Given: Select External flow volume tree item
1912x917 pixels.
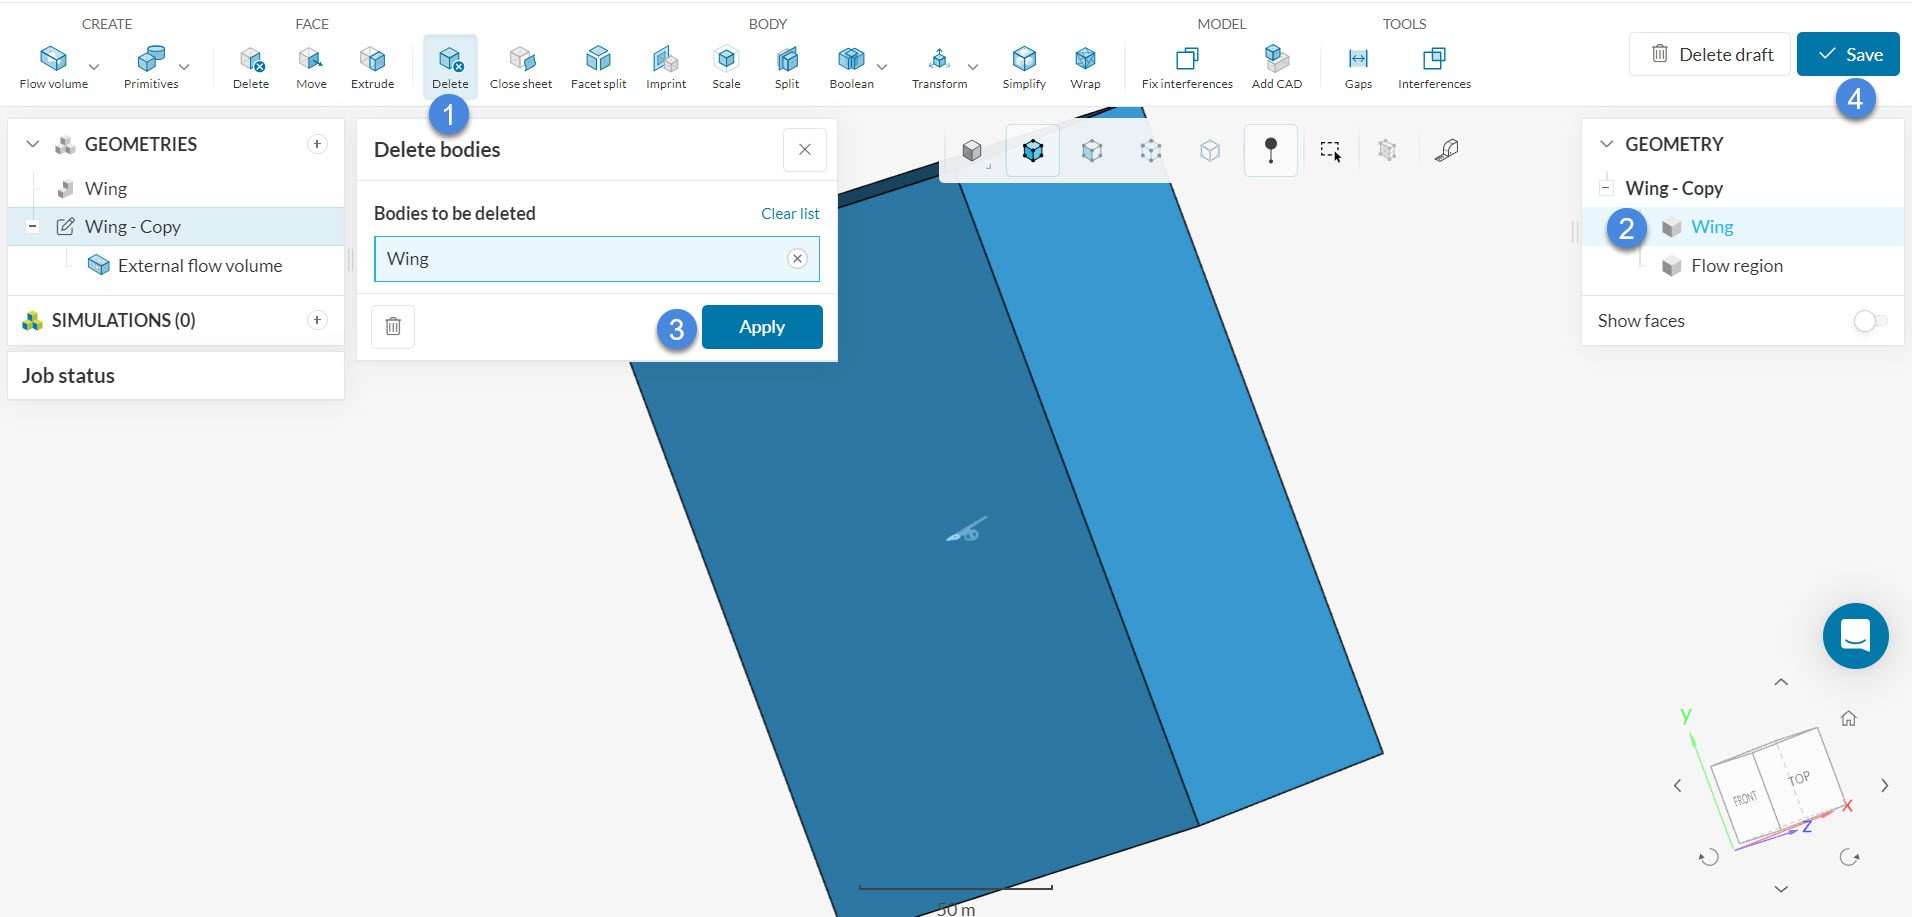Looking at the screenshot, I should tap(199, 266).
